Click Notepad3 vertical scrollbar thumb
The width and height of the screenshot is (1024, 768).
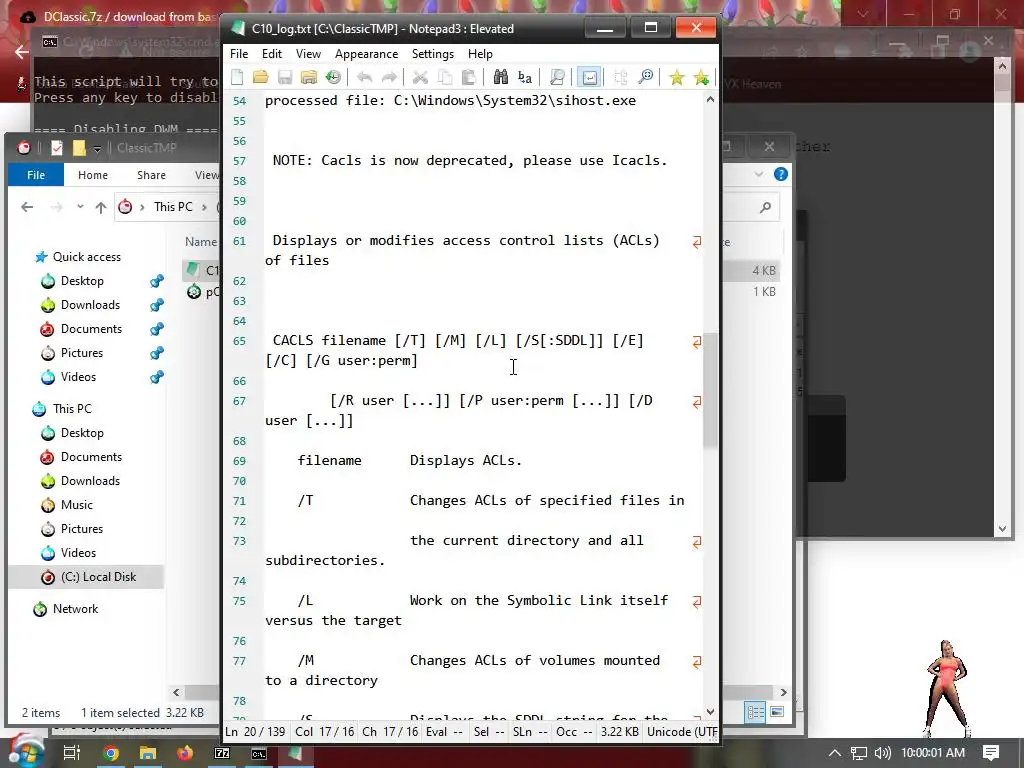[x=711, y=390]
